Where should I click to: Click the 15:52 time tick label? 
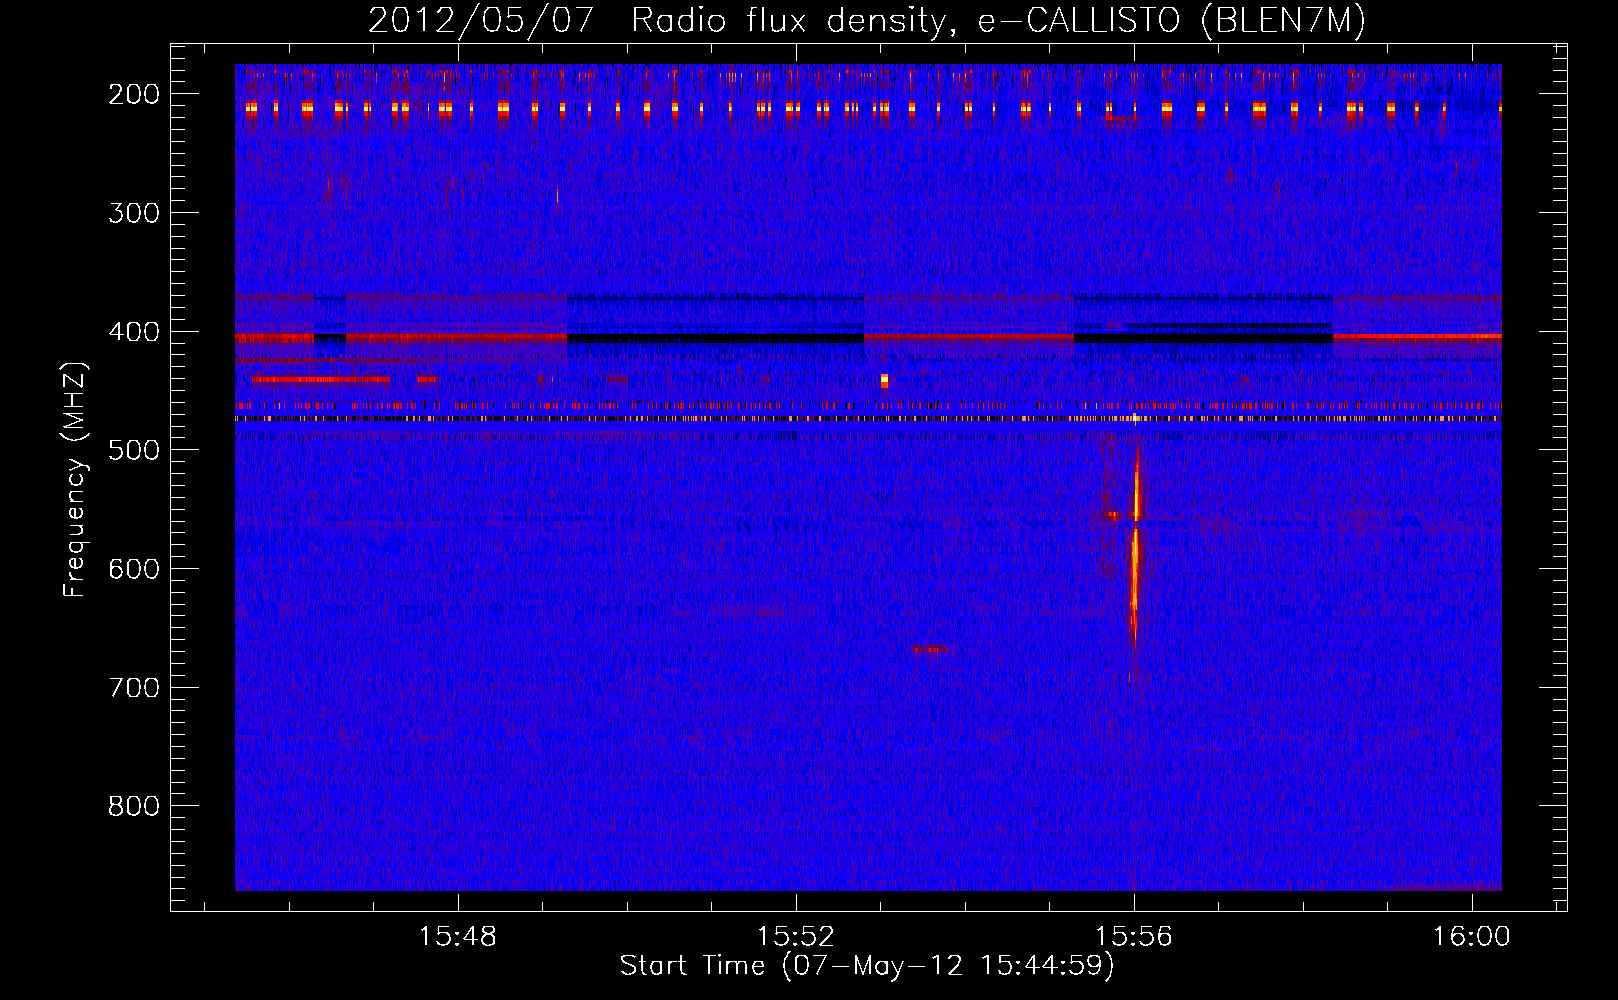(x=796, y=937)
